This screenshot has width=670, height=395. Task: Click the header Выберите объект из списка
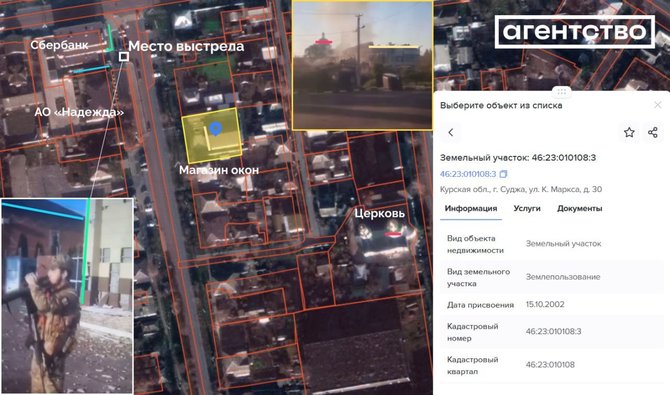pyautogui.click(x=501, y=105)
